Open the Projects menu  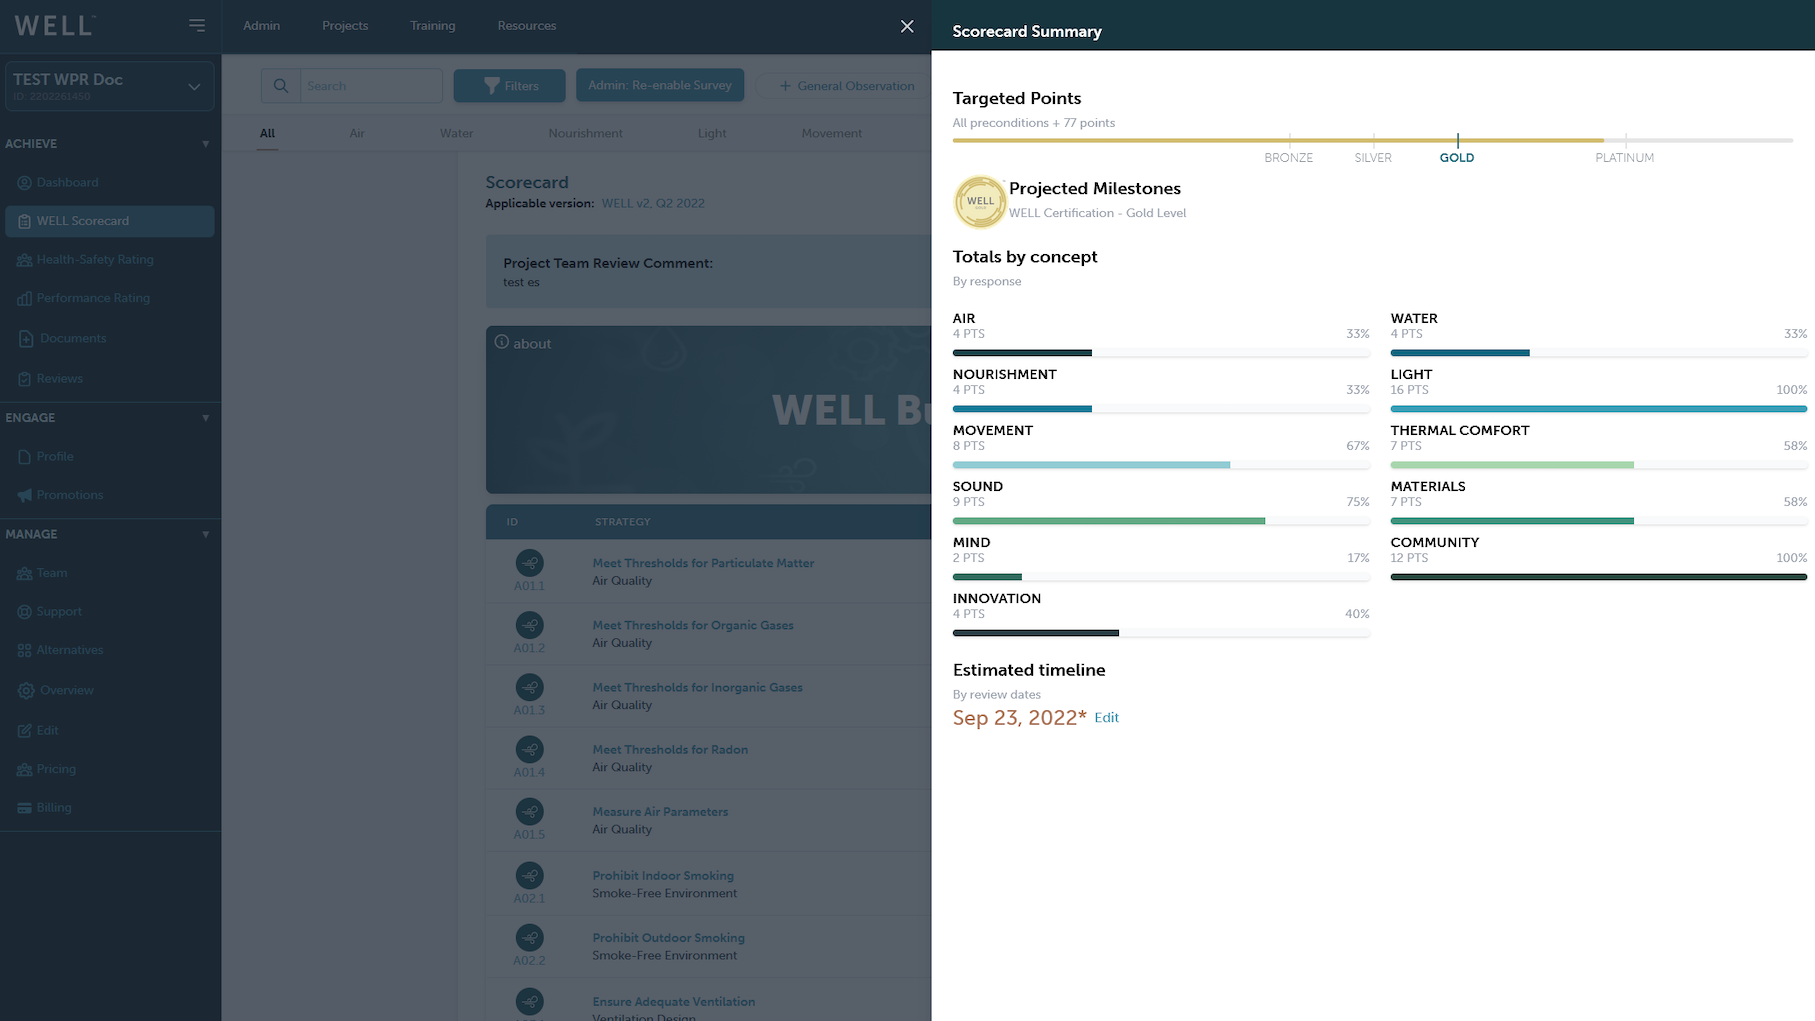345,26
